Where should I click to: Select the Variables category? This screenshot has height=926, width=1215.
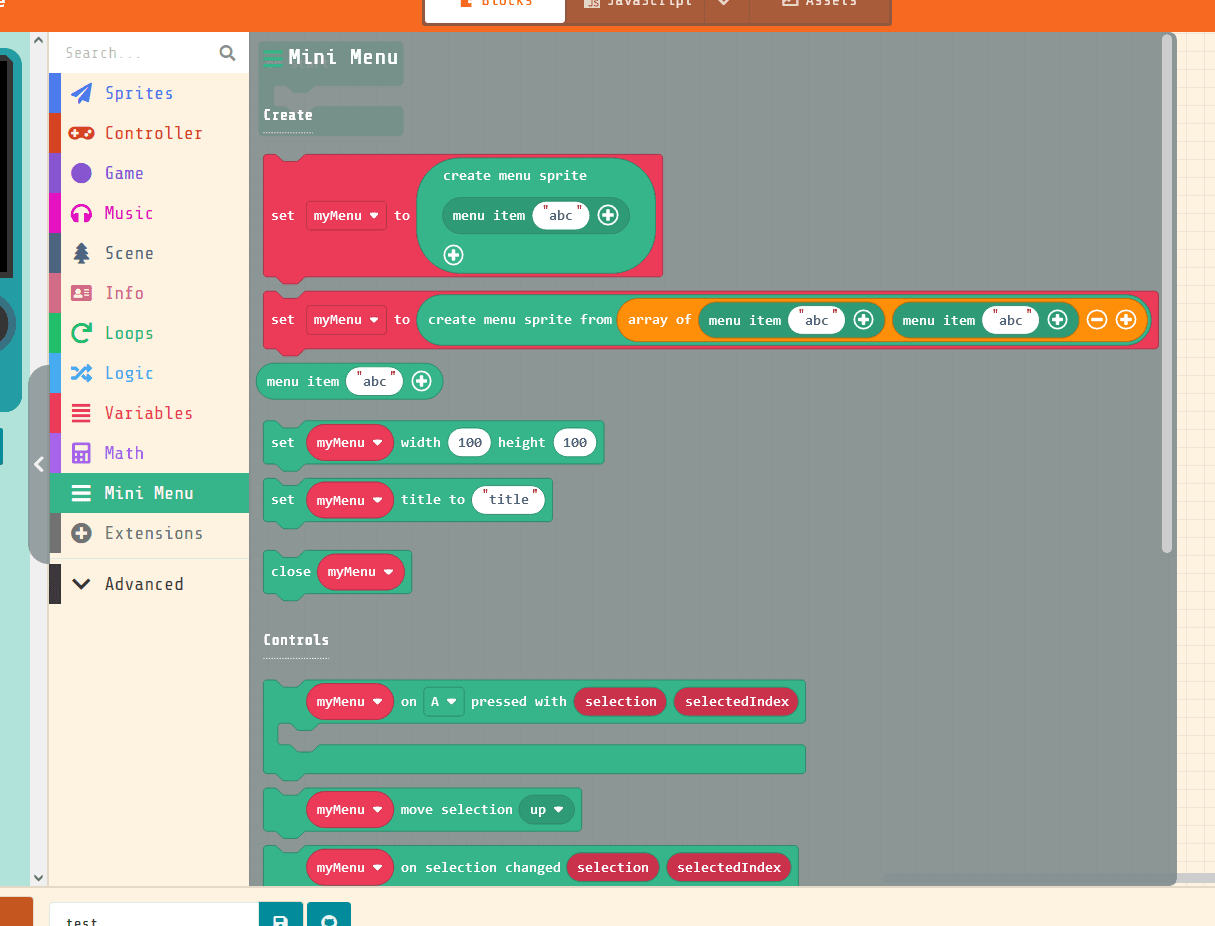[148, 413]
